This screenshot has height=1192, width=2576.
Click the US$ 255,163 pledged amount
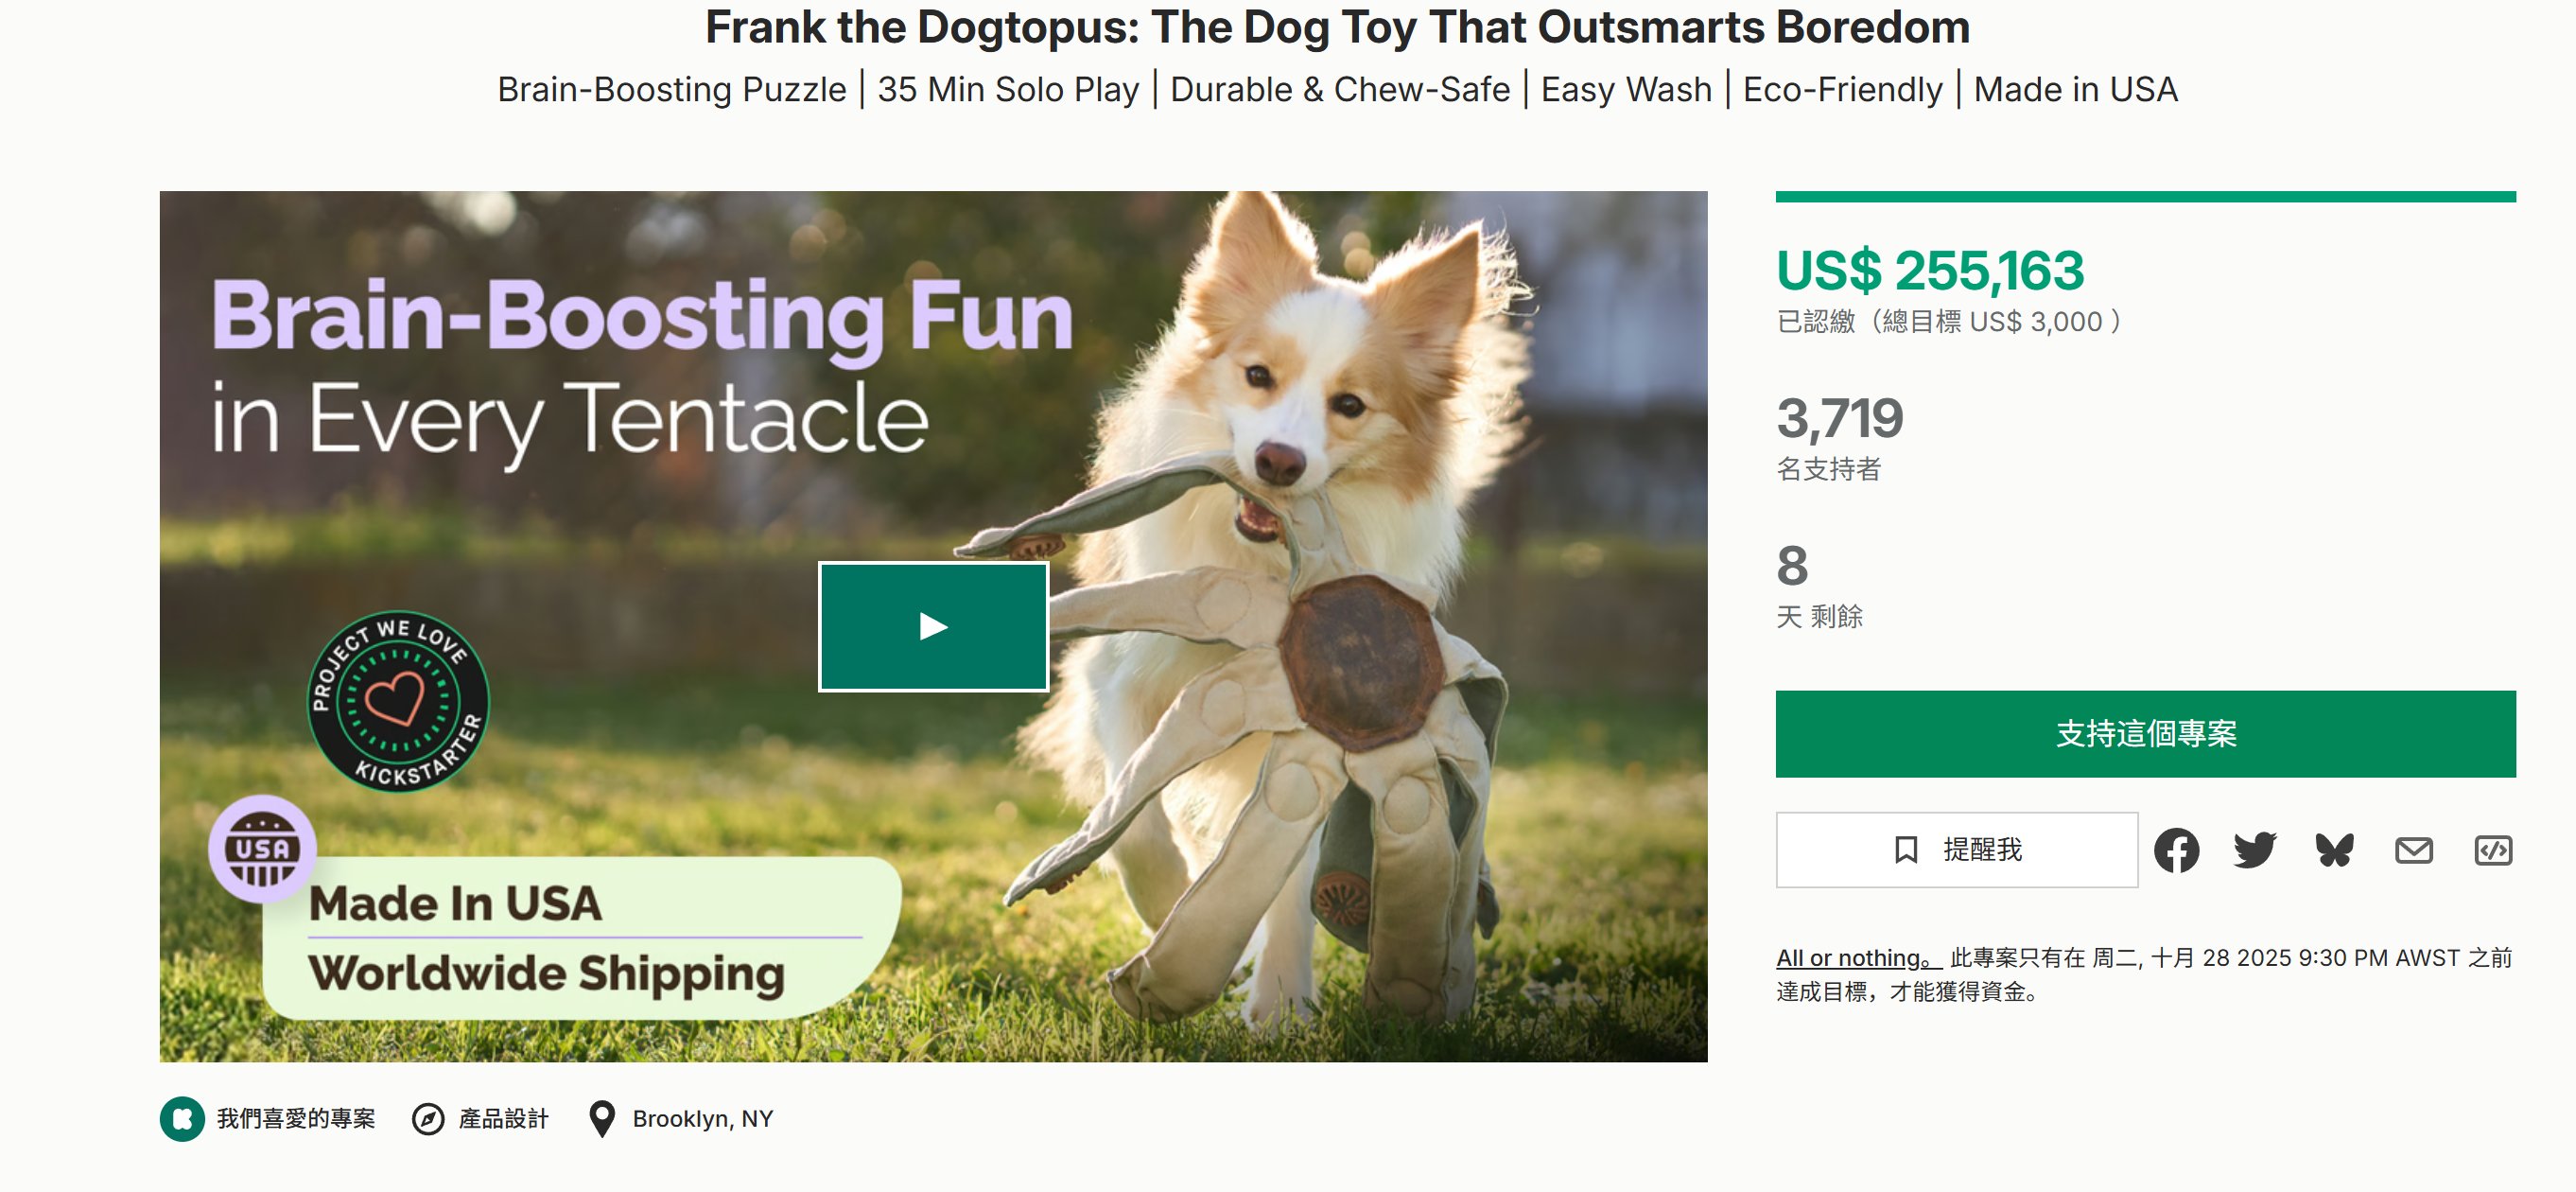pos(1929,271)
